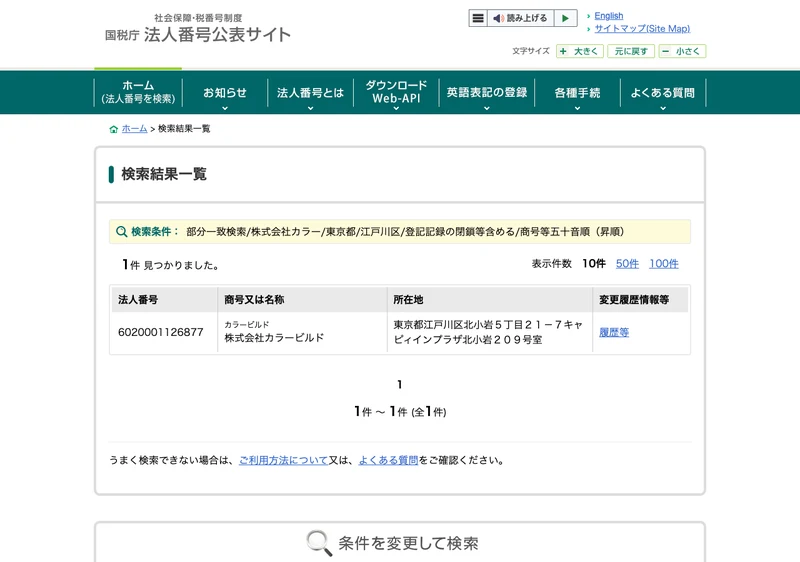
Task: Click pagination page number 1
Action: (x=399, y=385)
